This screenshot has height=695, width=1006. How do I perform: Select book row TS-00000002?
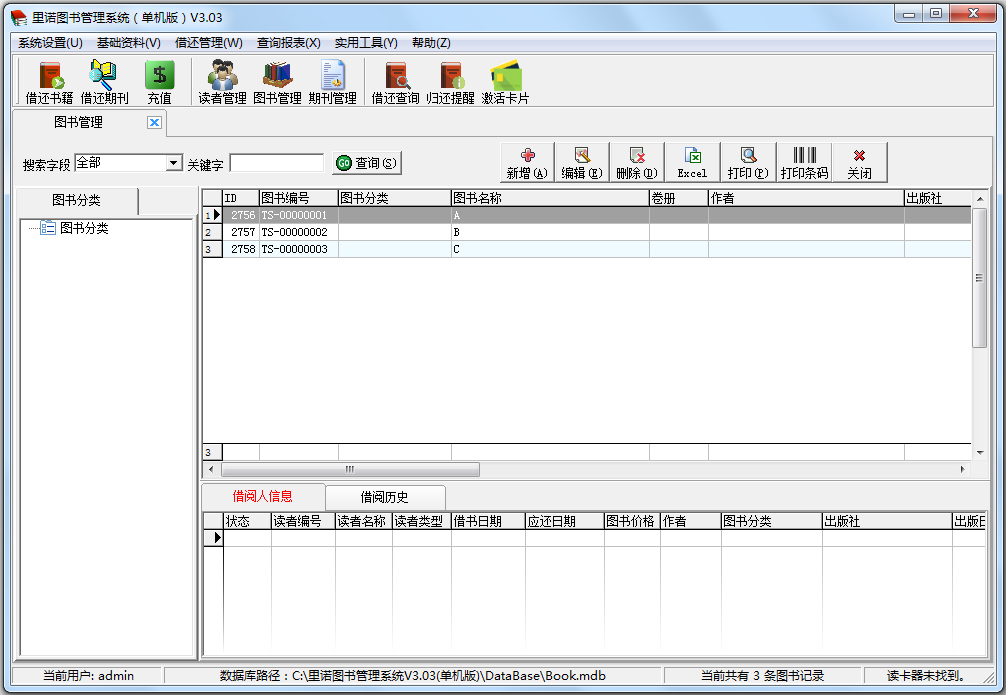pos(294,232)
